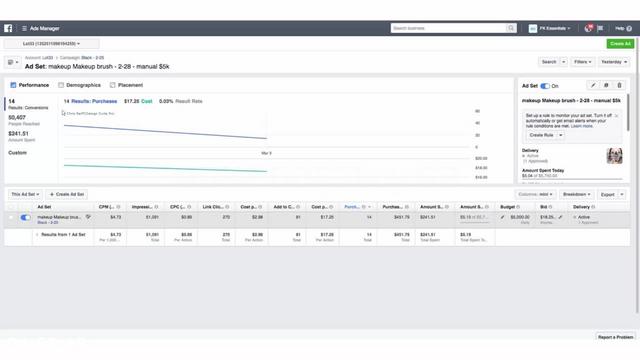Image resolution: width=640 pixels, height=360 pixels.
Task: Click info icon beside Purchase value column header
Action: [x=407, y=207]
